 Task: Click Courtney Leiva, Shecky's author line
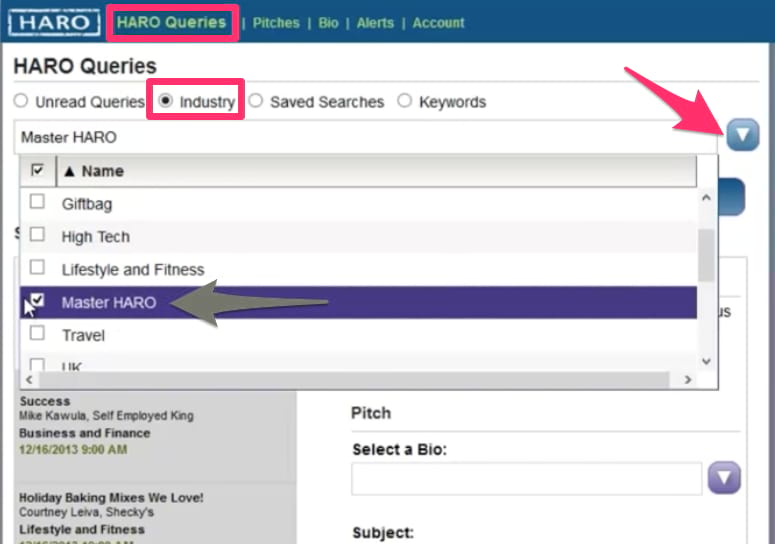pos(86,512)
